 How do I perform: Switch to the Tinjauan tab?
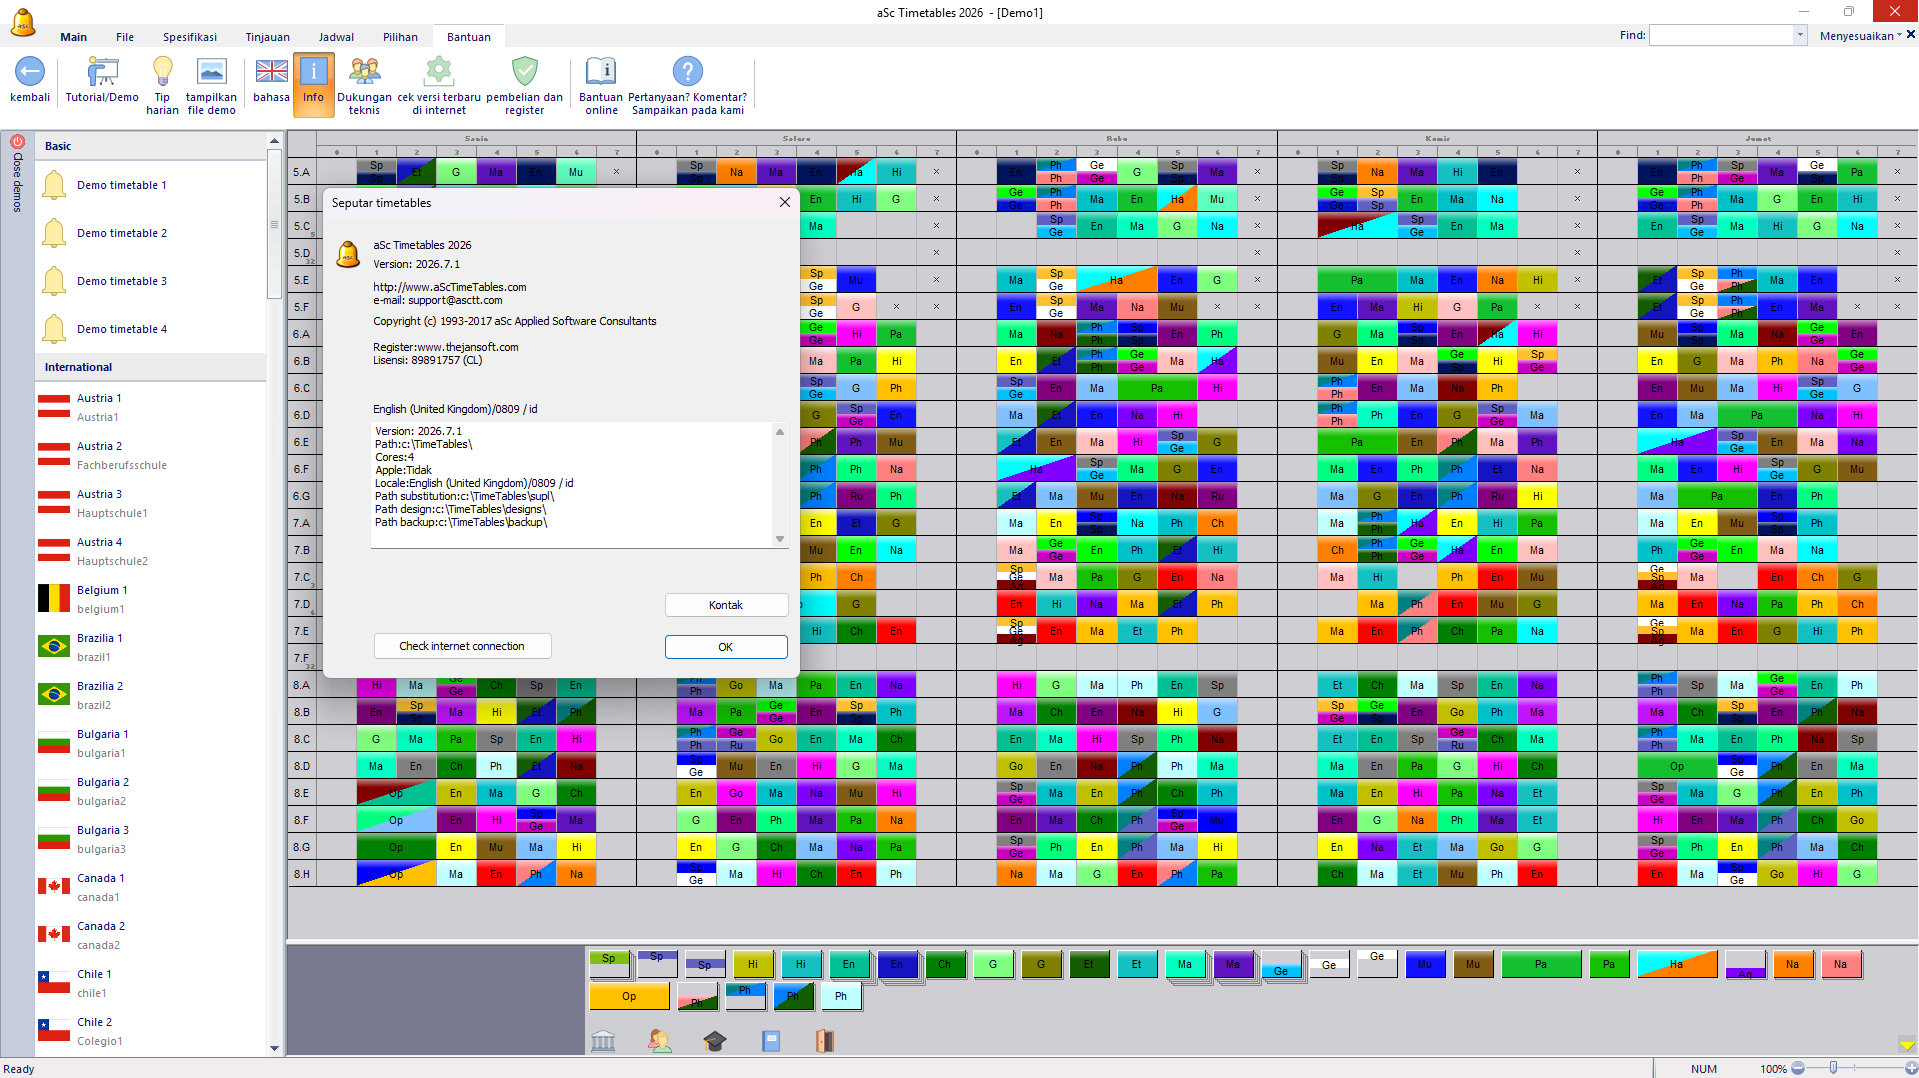pyautogui.click(x=268, y=37)
